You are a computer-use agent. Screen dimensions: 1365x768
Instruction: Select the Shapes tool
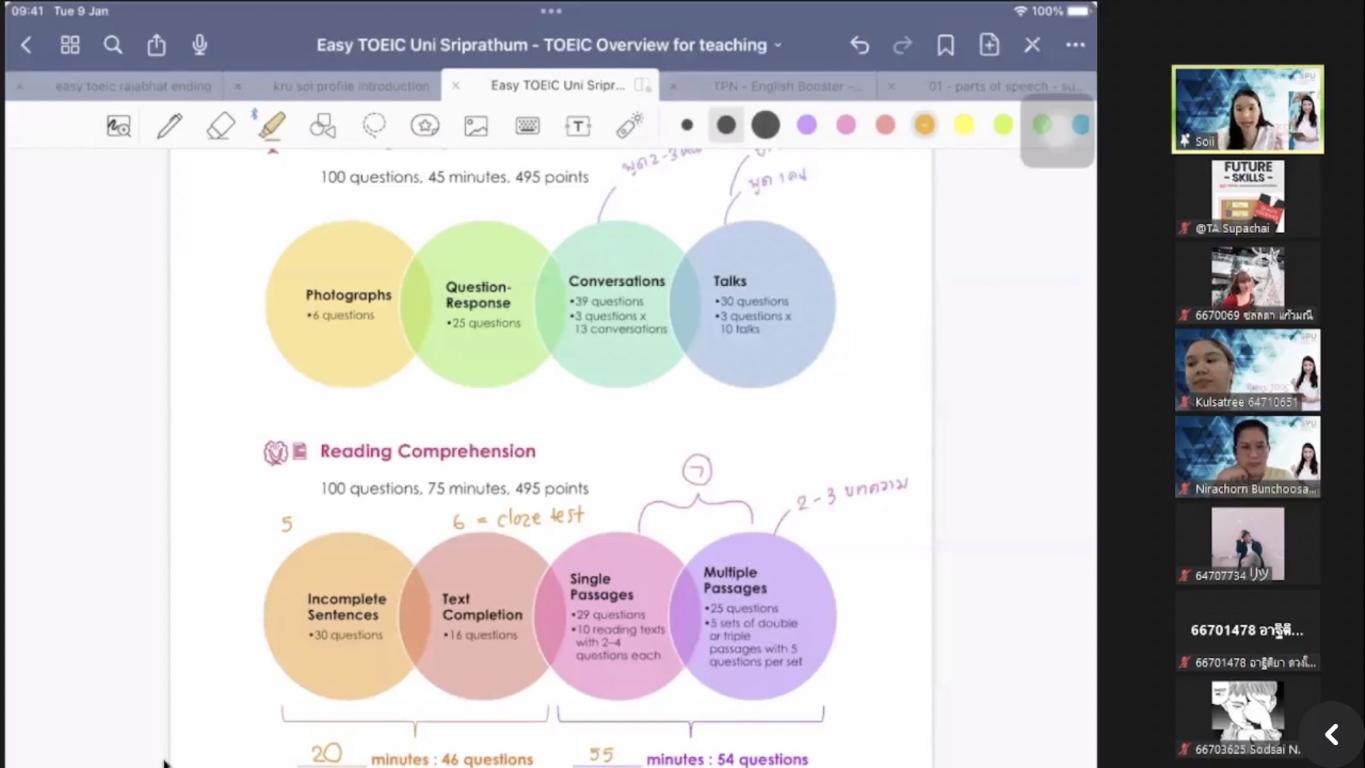322,126
